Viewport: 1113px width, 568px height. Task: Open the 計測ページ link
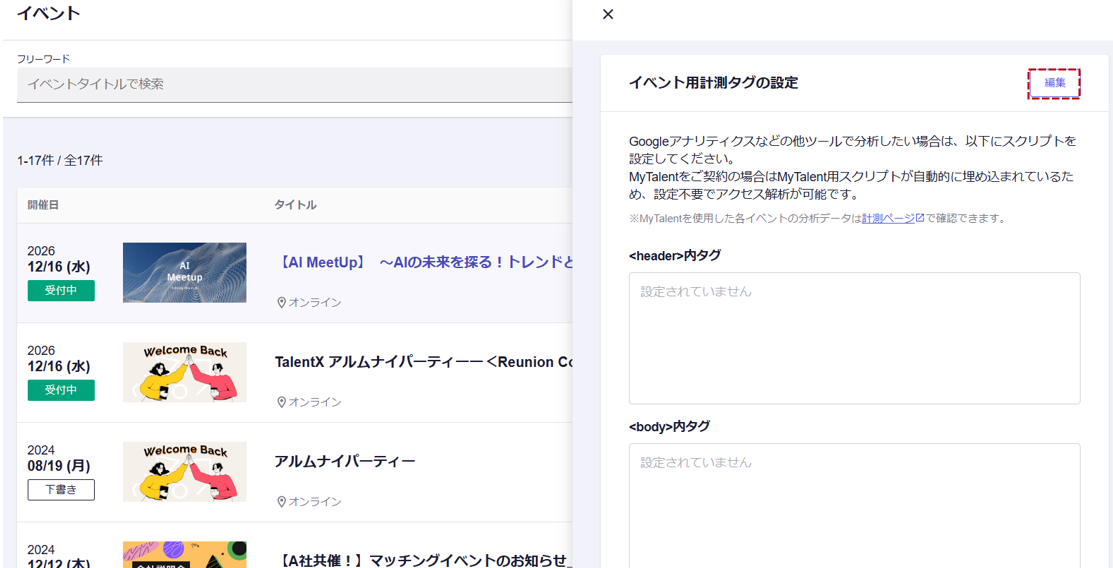click(888, 218)
